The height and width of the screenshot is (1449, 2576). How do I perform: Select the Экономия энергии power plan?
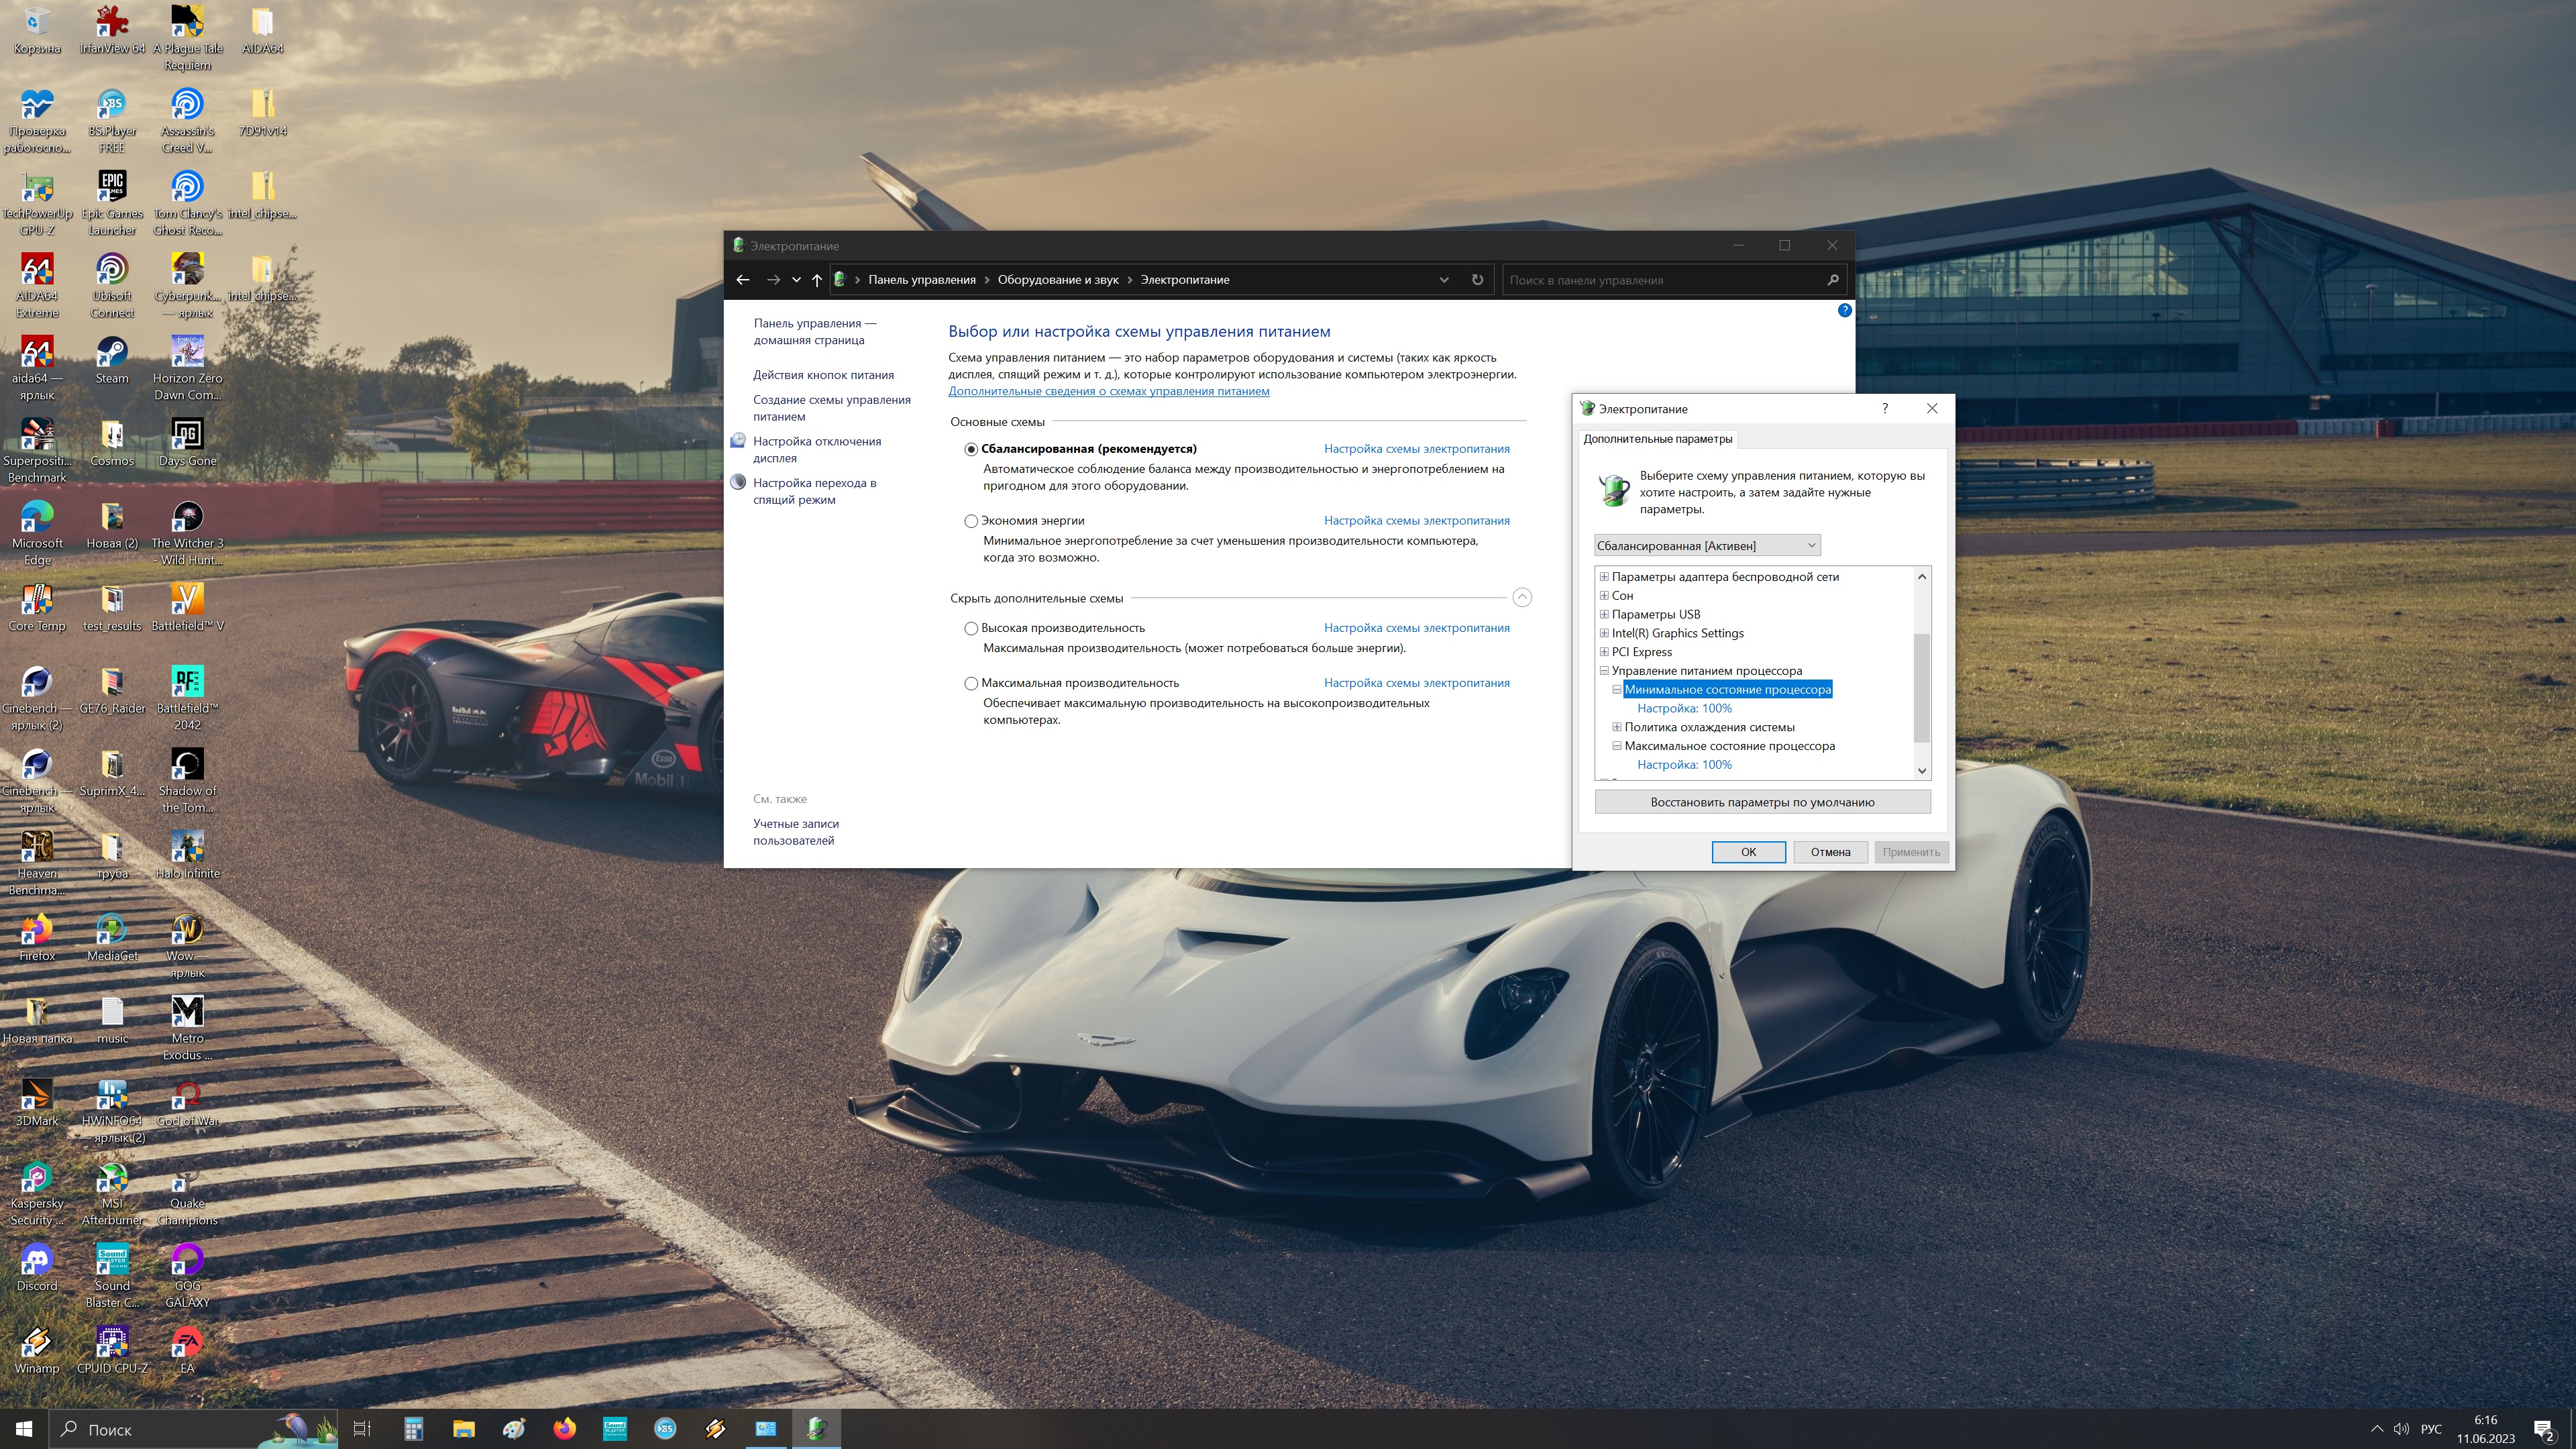click(x=970, y=521)
